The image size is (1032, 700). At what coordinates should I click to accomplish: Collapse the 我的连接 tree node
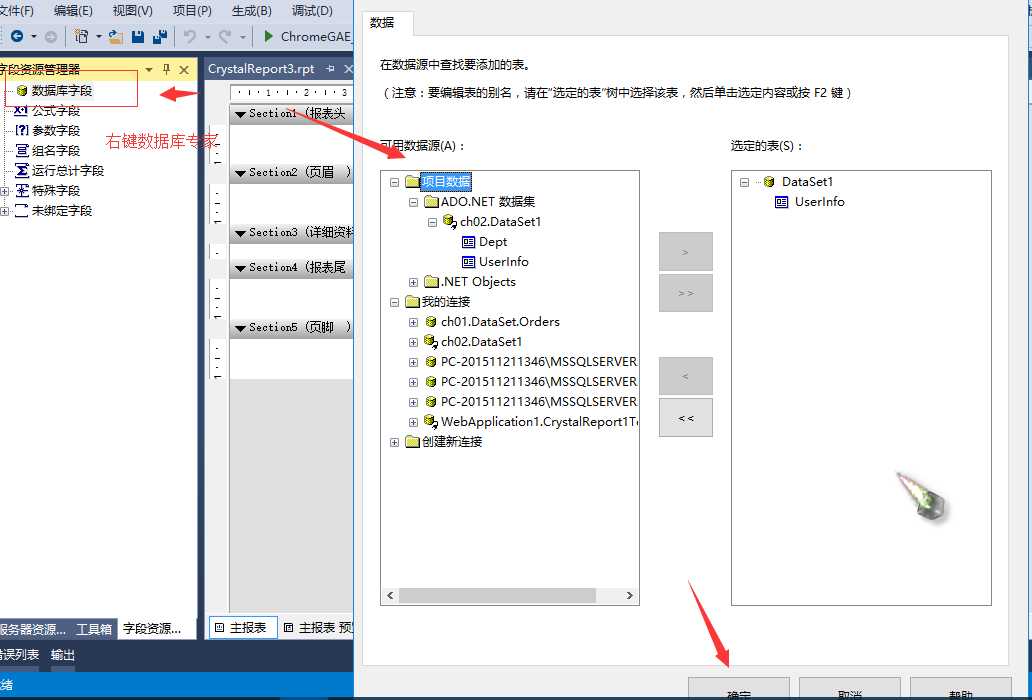click(394, 302)
